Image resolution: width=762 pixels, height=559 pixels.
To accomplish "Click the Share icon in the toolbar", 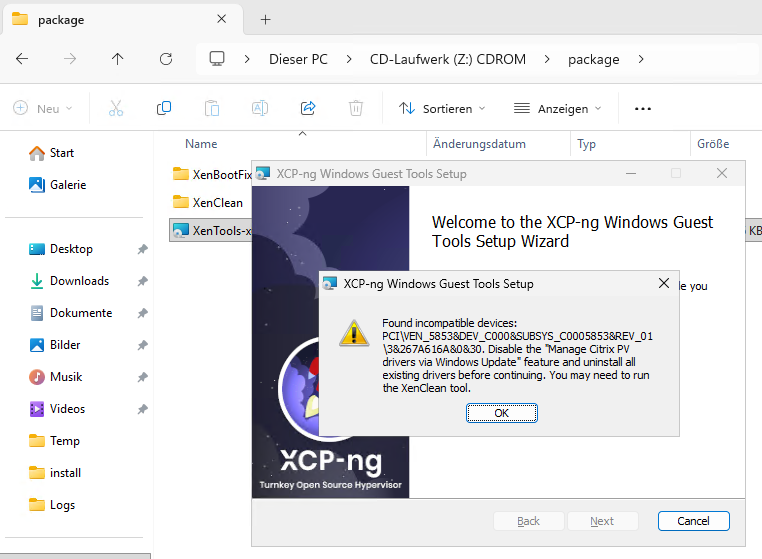I will pyautogui.click(x=308, y=108).
